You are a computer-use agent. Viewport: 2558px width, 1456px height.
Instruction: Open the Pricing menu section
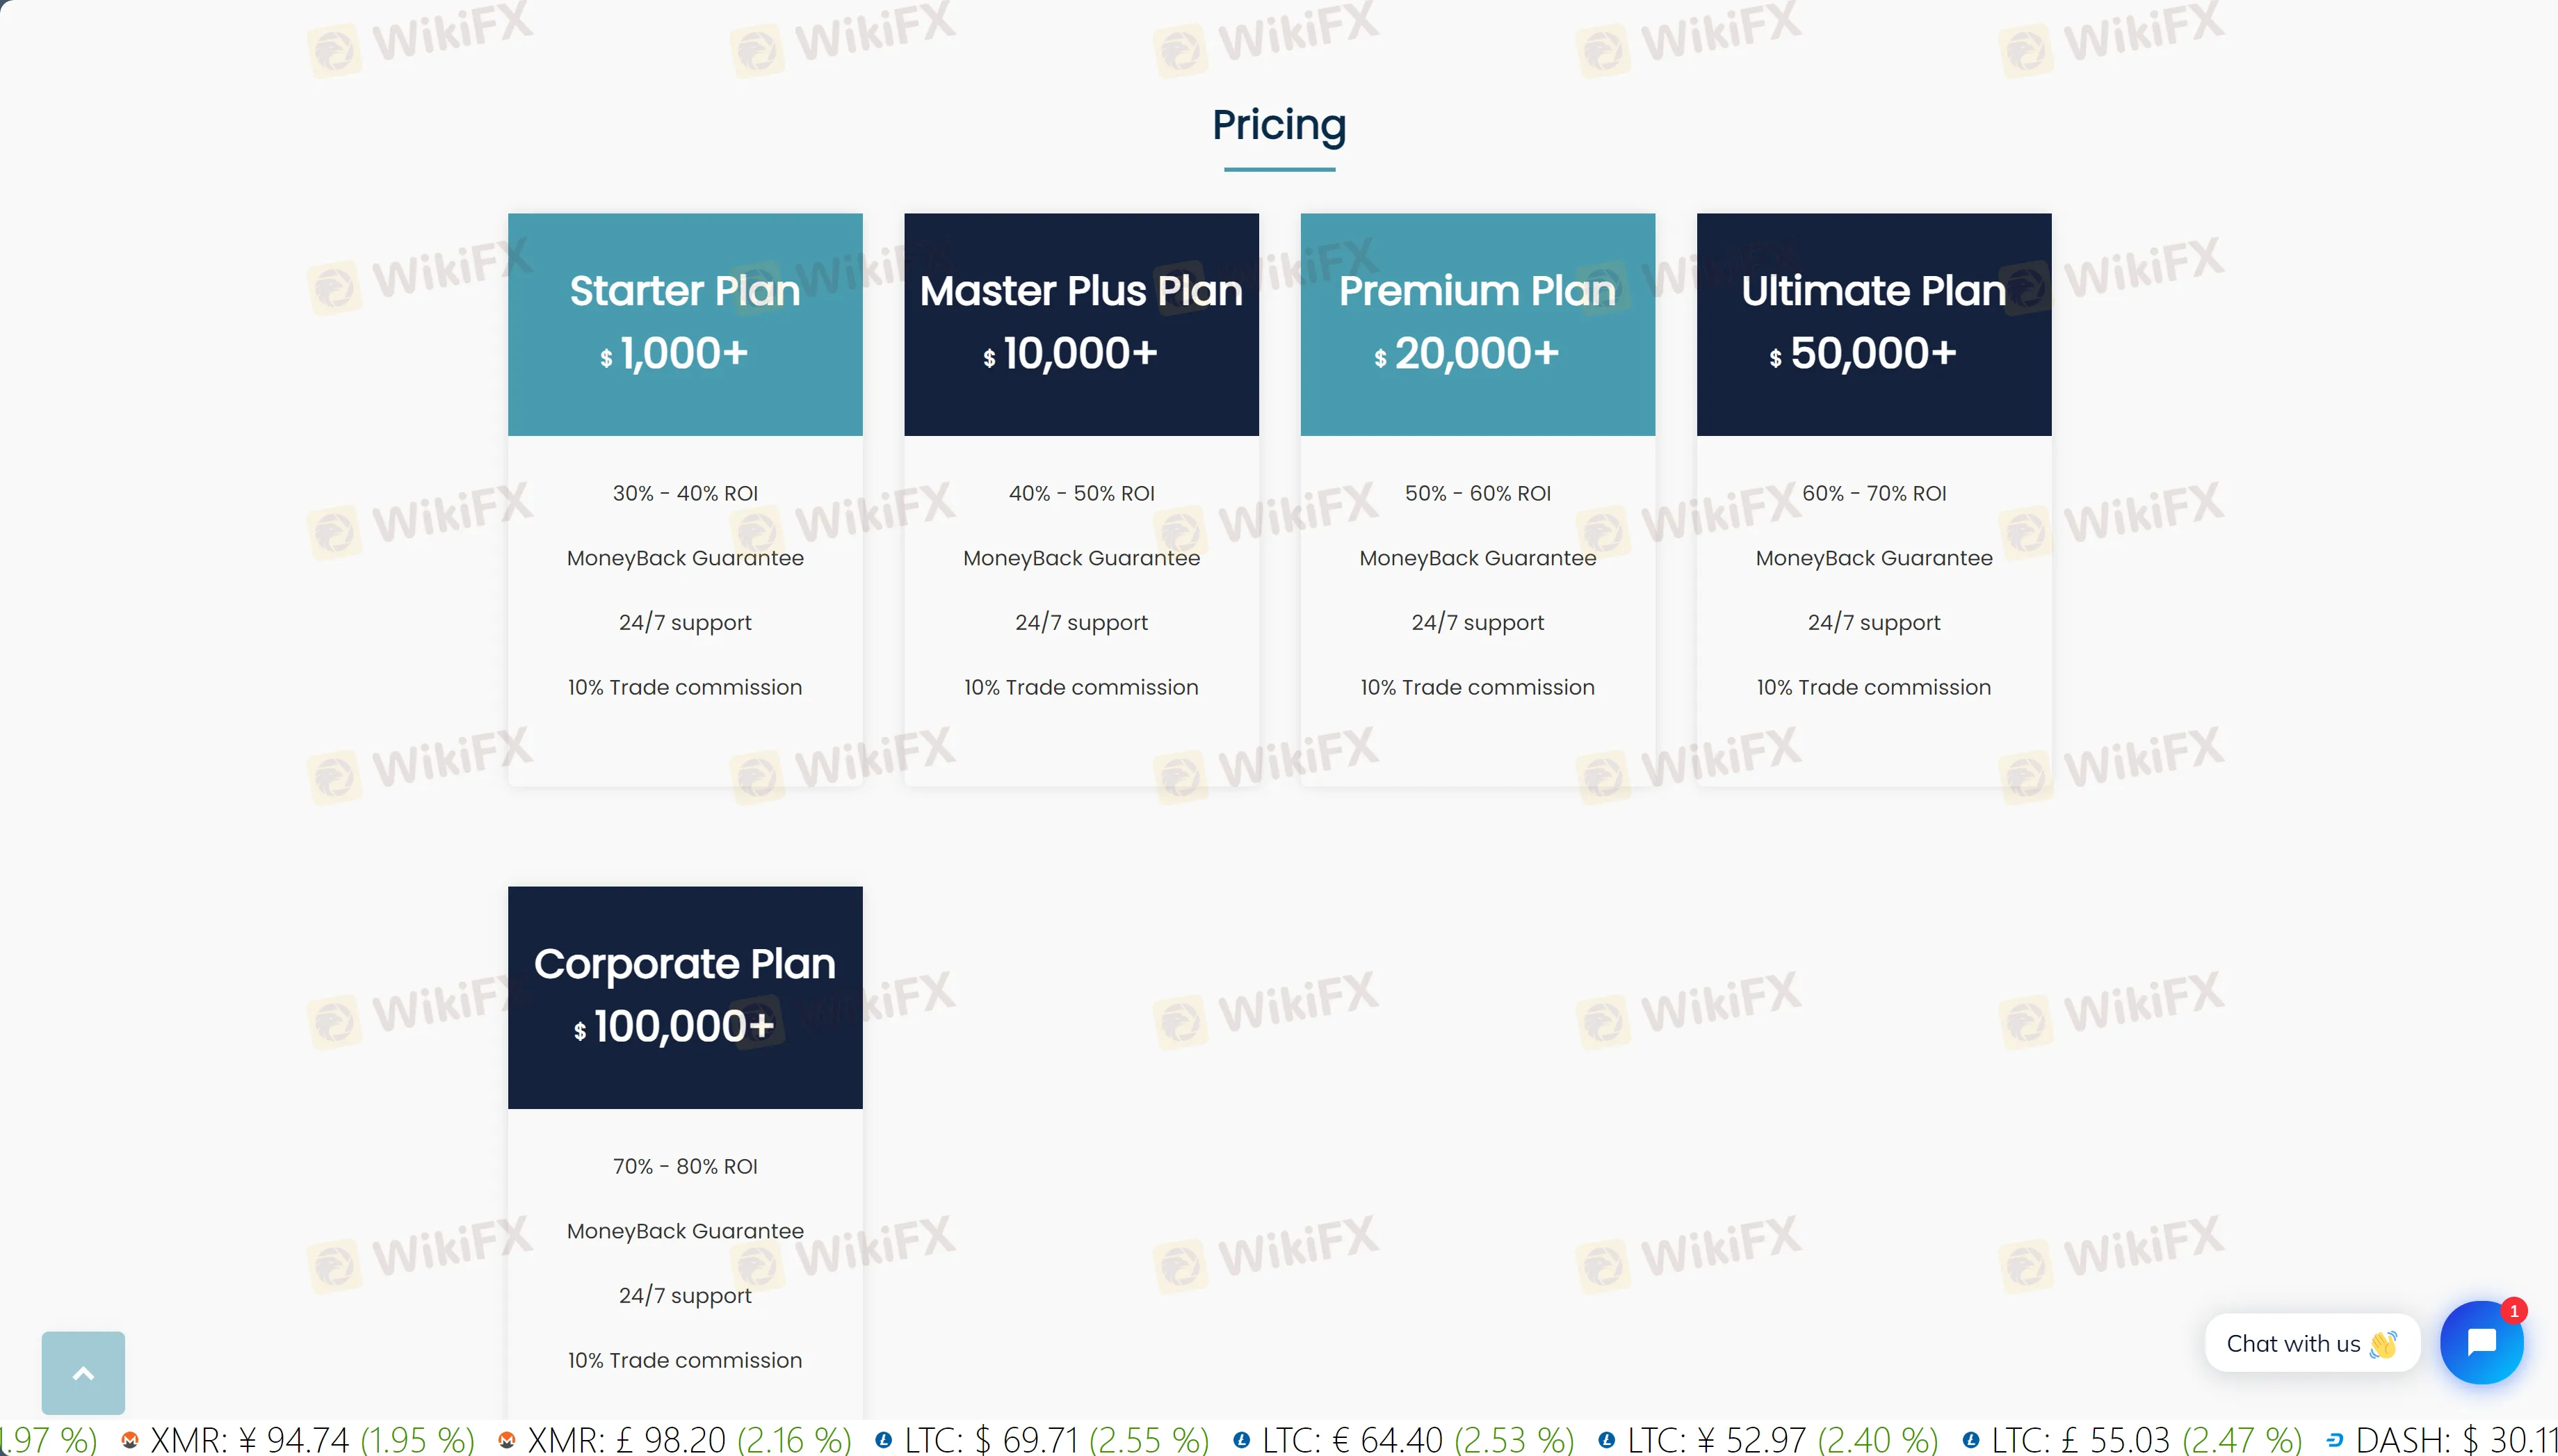(1279, 124)
